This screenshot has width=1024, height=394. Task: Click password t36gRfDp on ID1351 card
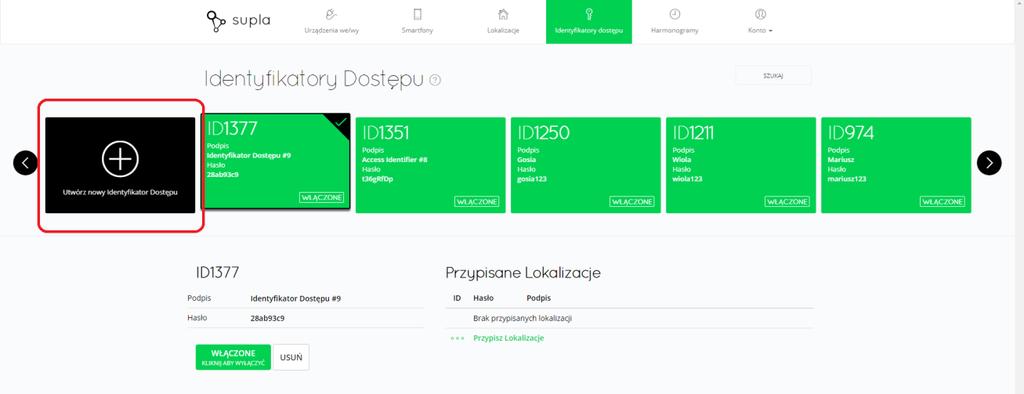point(377,178)
